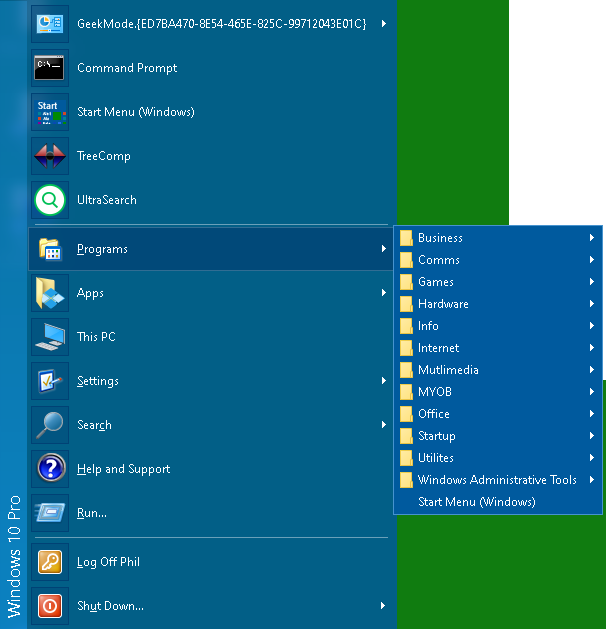Click the GeekMode GUID label text
This screenshot has height=629, width=606.
tap(222, 24)
